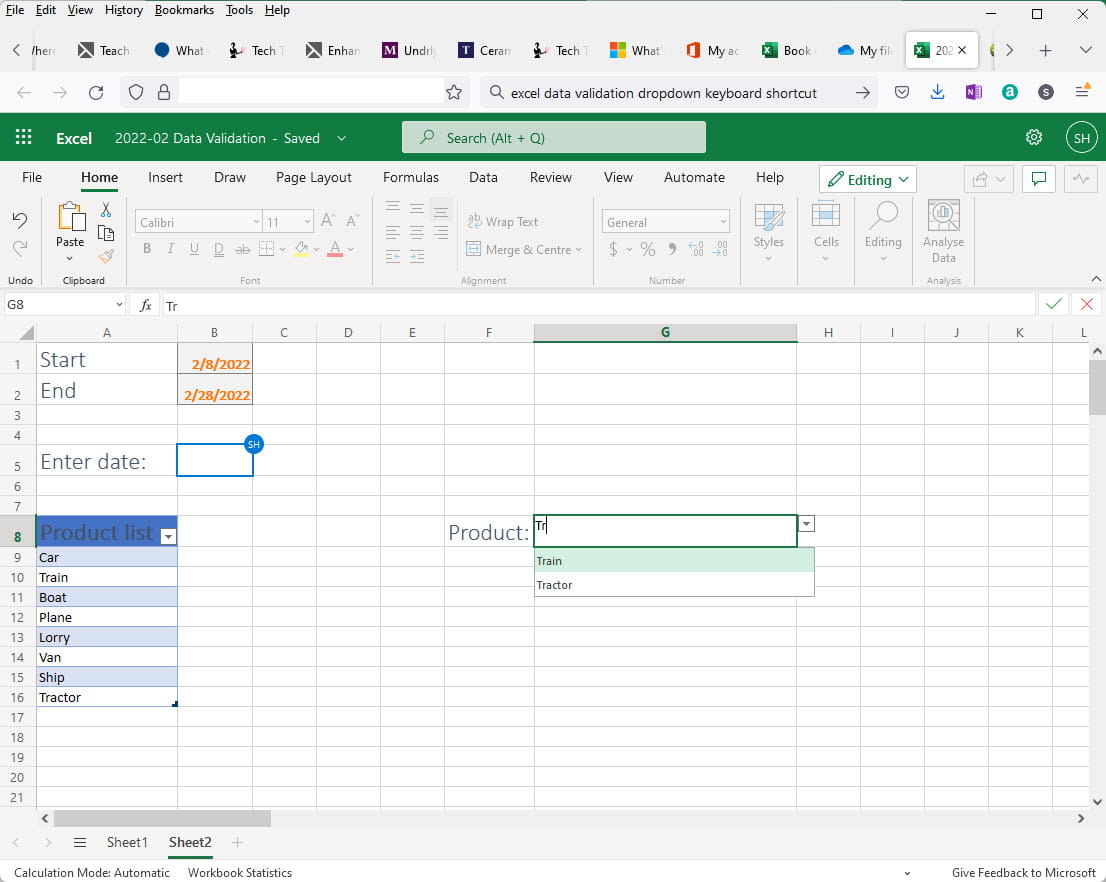Image resolution: width=1106 pixels, height=882 pixels.
Task: Toggle Italic formatting in Font group
Action: [170, 249]
